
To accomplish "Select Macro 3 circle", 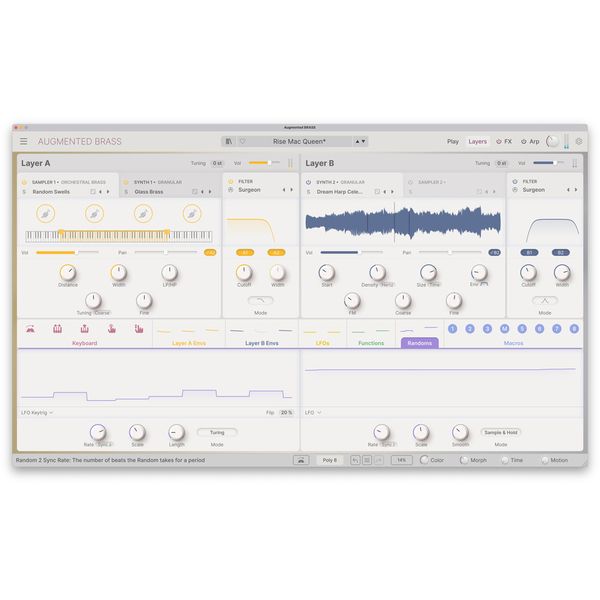I will coord(487,329).
